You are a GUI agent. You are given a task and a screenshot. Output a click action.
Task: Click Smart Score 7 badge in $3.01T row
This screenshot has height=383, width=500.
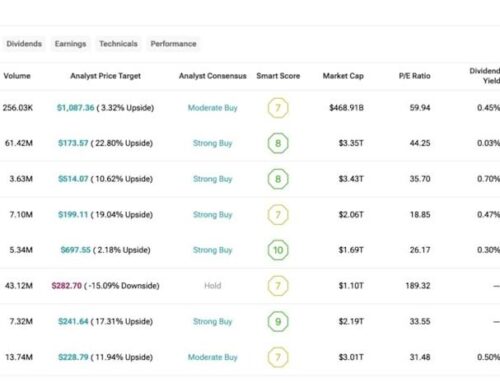pos(278,357)
